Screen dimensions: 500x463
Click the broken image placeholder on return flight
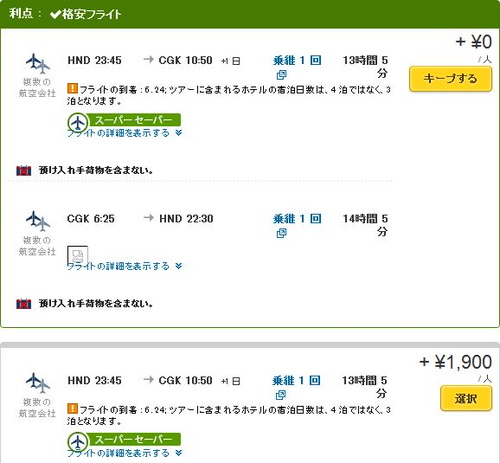tap(78, 255)
